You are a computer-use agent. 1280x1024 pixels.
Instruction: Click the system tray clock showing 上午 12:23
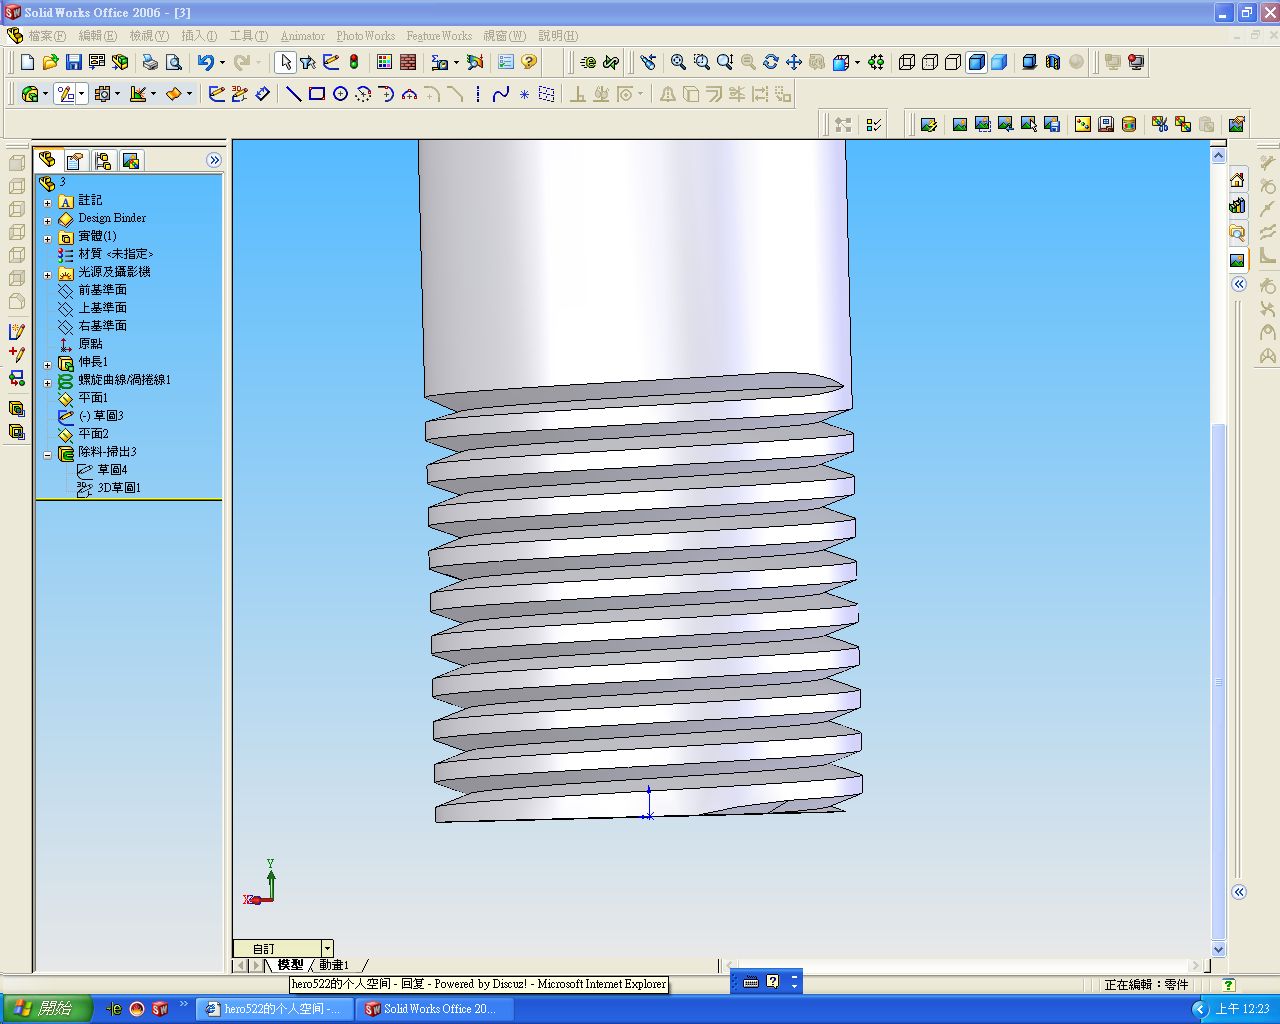pyautogui.click(x=1243, y=1009)
